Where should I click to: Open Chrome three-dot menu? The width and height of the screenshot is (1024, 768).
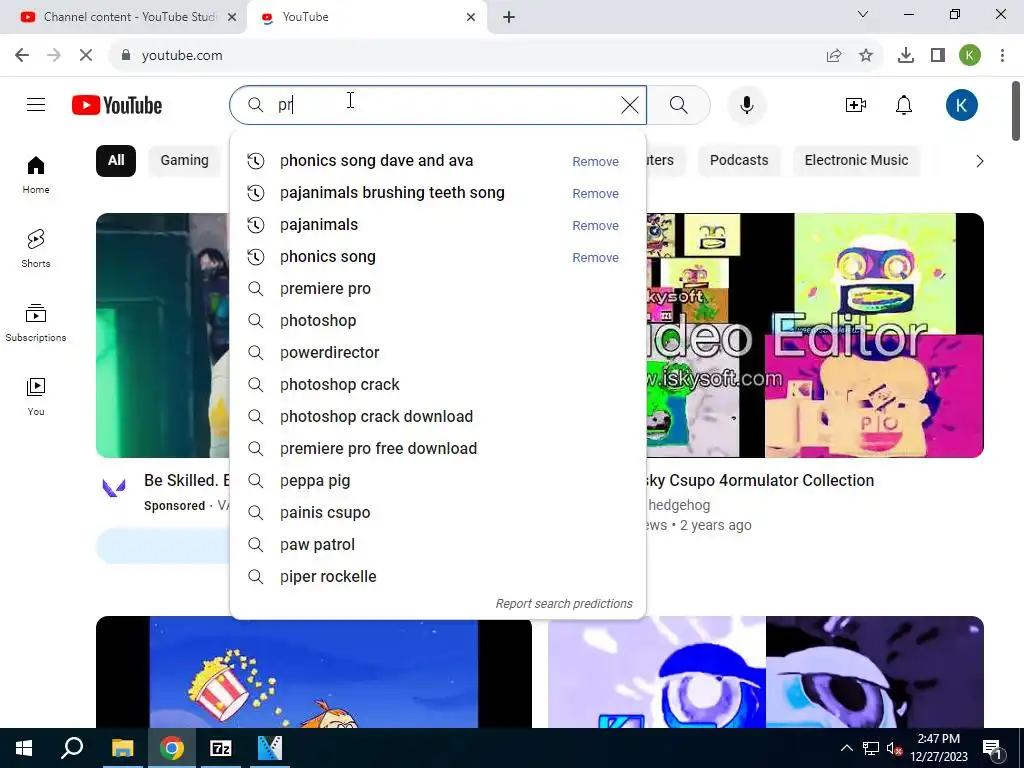1002,56
